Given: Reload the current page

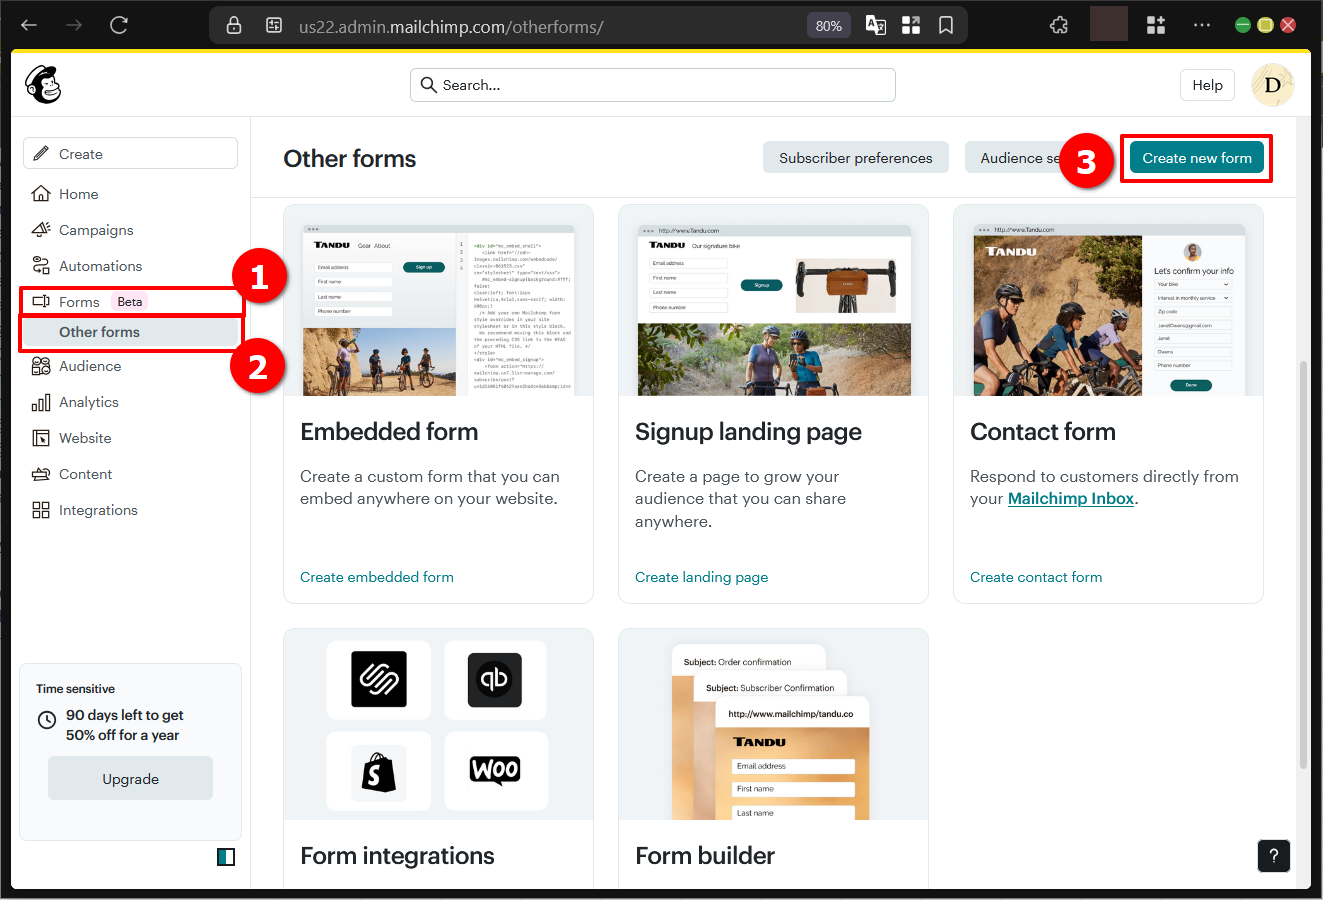Looking at the screenshot, I should [x=118, y=25].
